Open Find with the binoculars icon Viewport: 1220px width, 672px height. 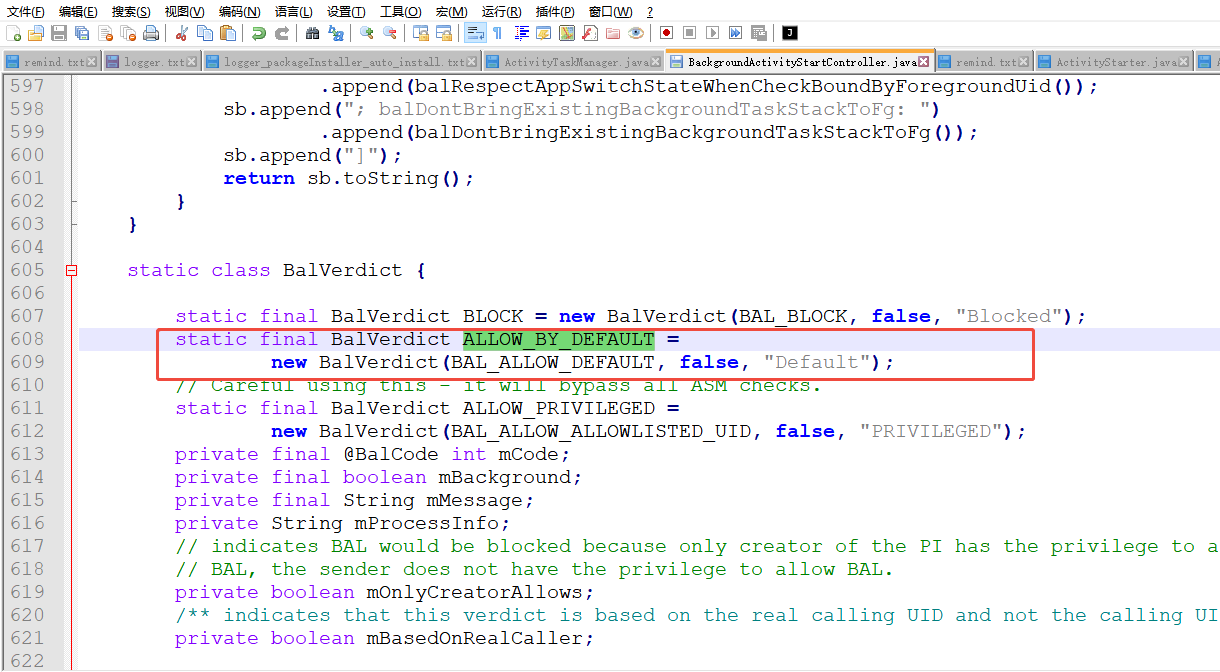coord(312,33)
